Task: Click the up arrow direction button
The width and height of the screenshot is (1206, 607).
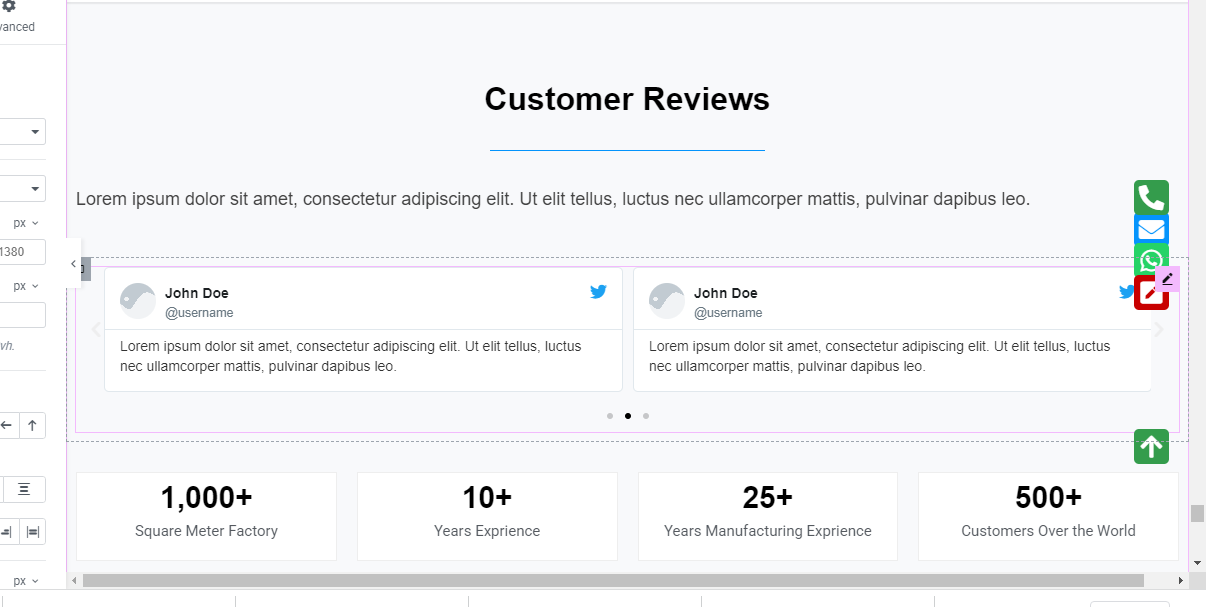Action: point(32,426)
